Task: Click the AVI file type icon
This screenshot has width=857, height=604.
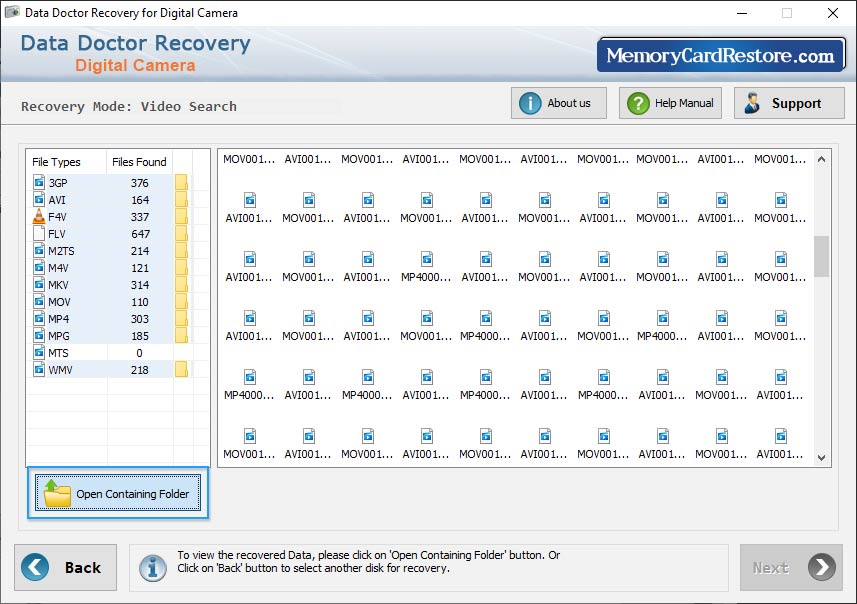Action: click(39, 200)
